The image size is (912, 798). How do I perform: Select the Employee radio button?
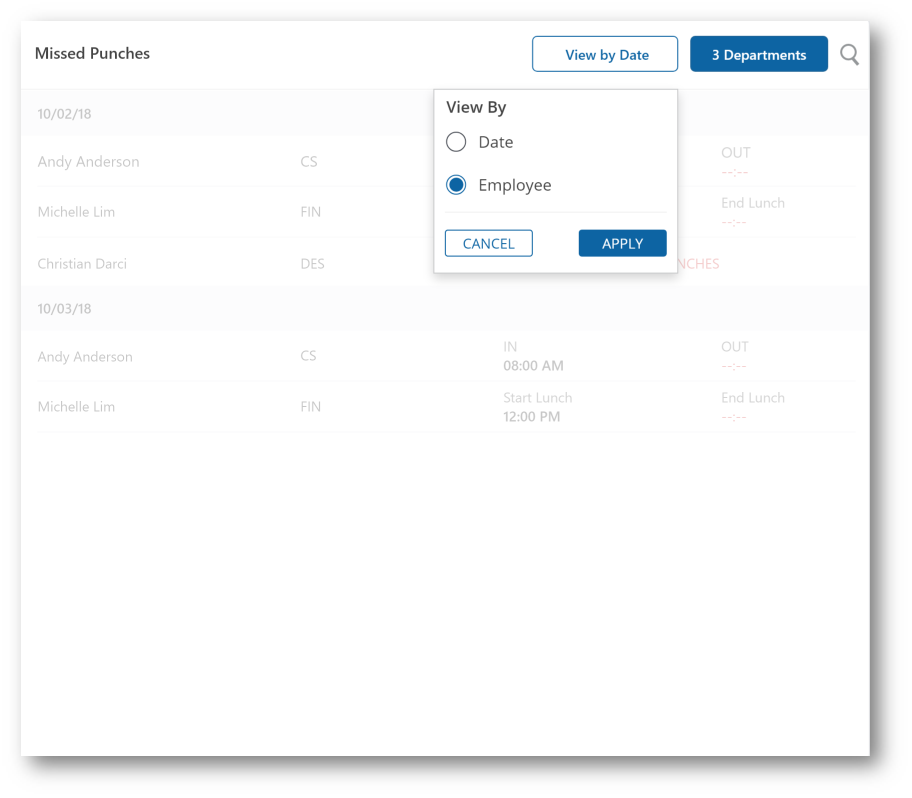pos(457,185)
